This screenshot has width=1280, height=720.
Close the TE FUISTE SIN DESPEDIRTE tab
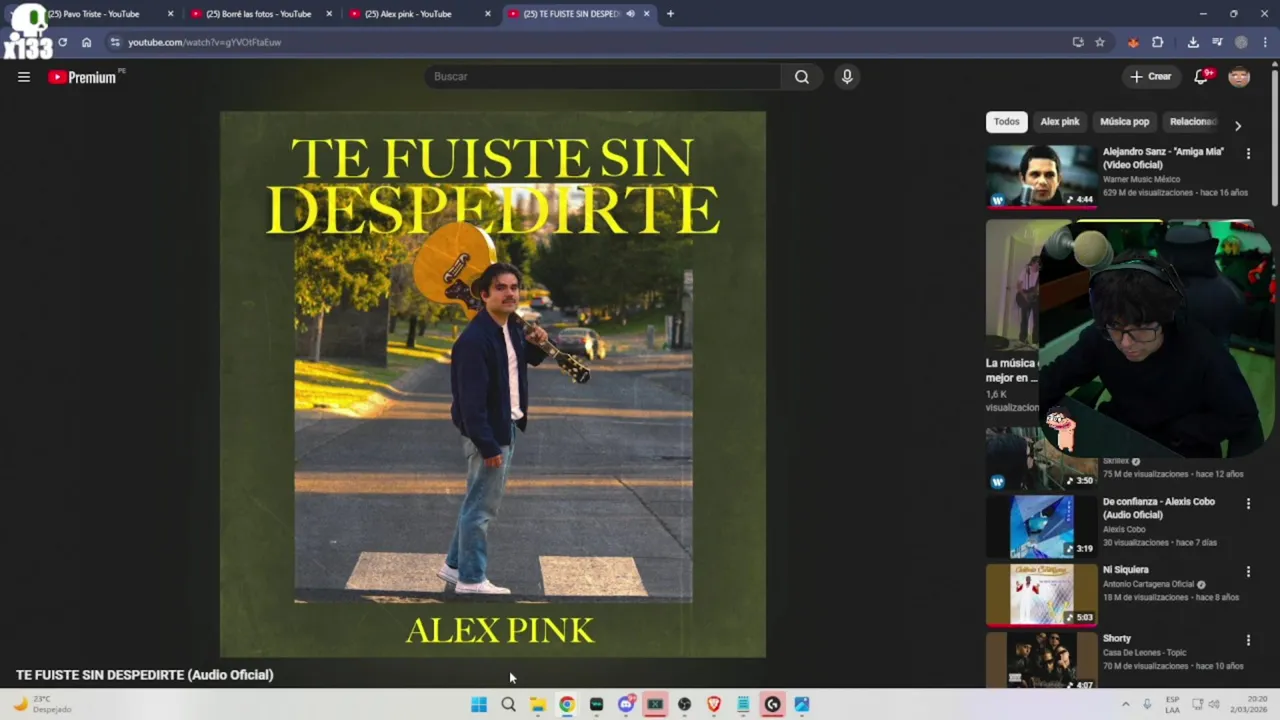pos(646,14)
